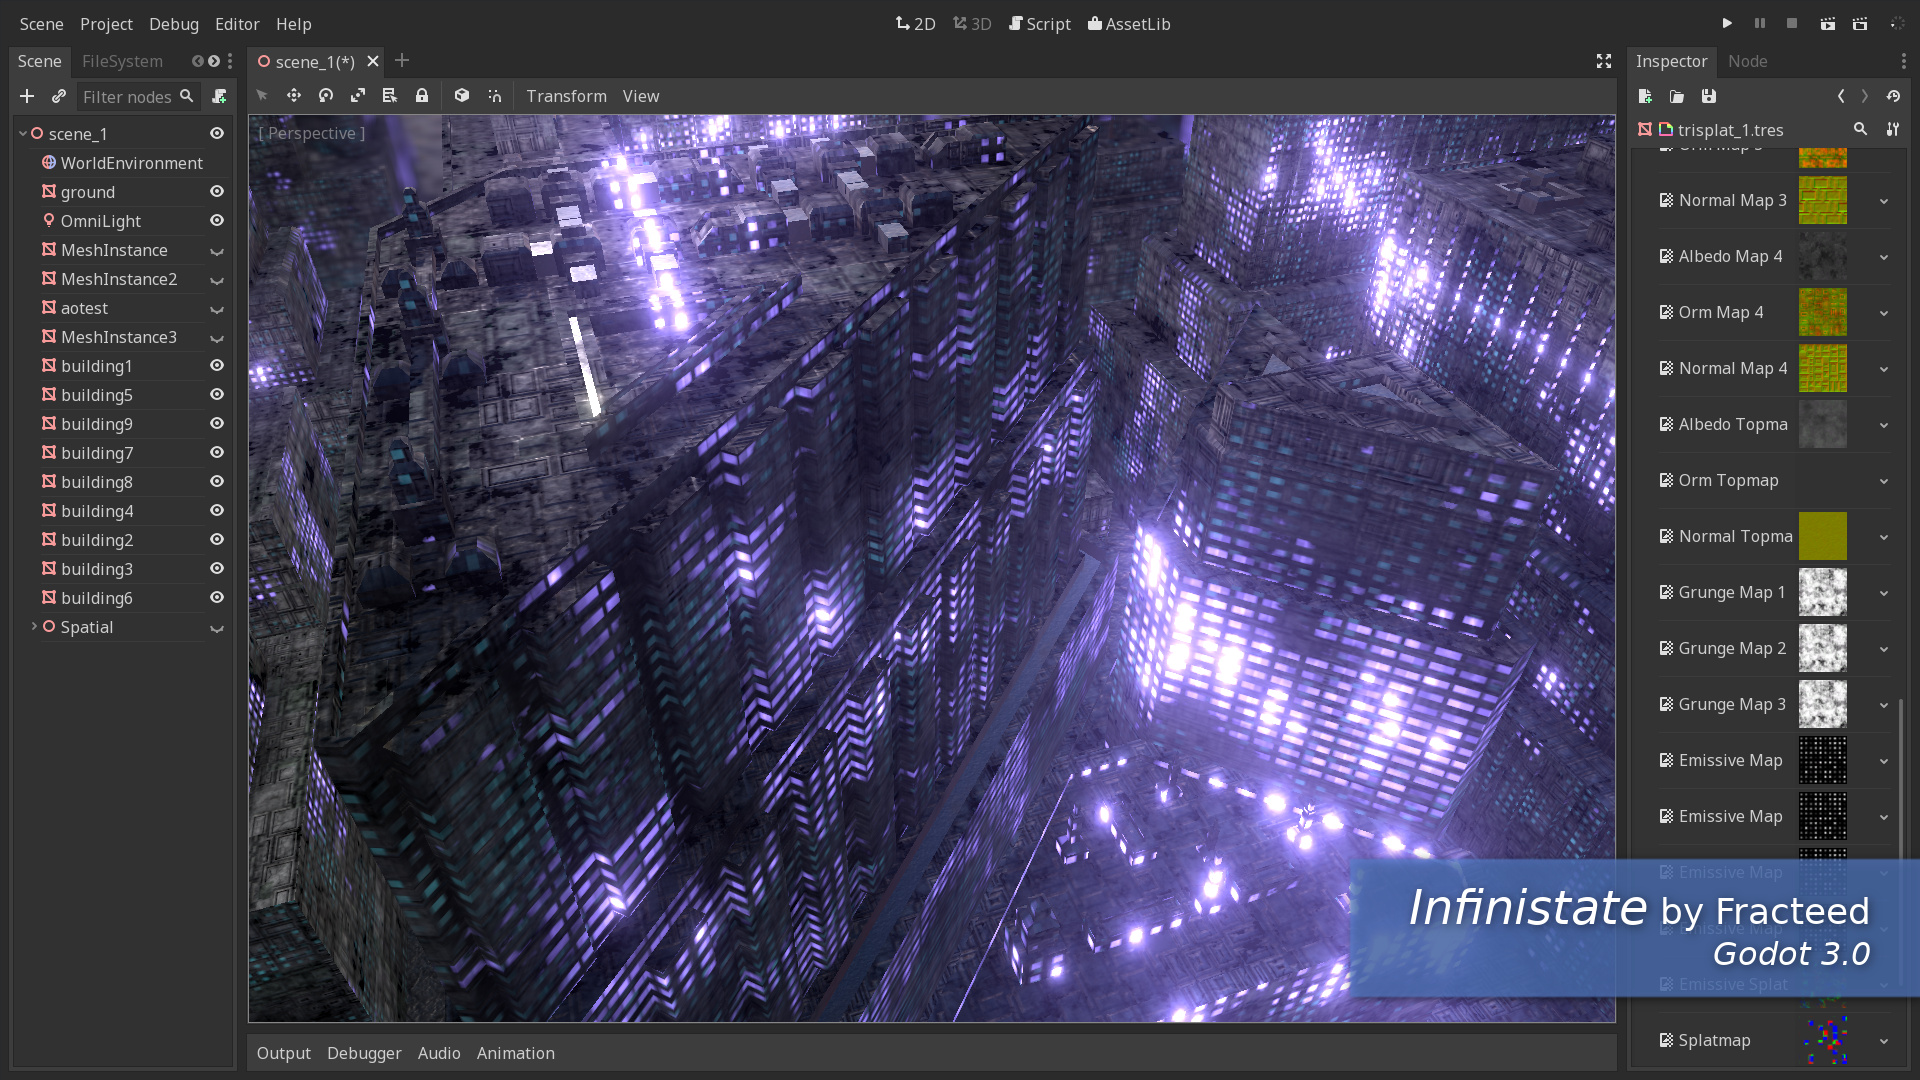Open snap settings with the magnet icon
This screenshot has height=1080, width=1920.
[x=494, y=95]
